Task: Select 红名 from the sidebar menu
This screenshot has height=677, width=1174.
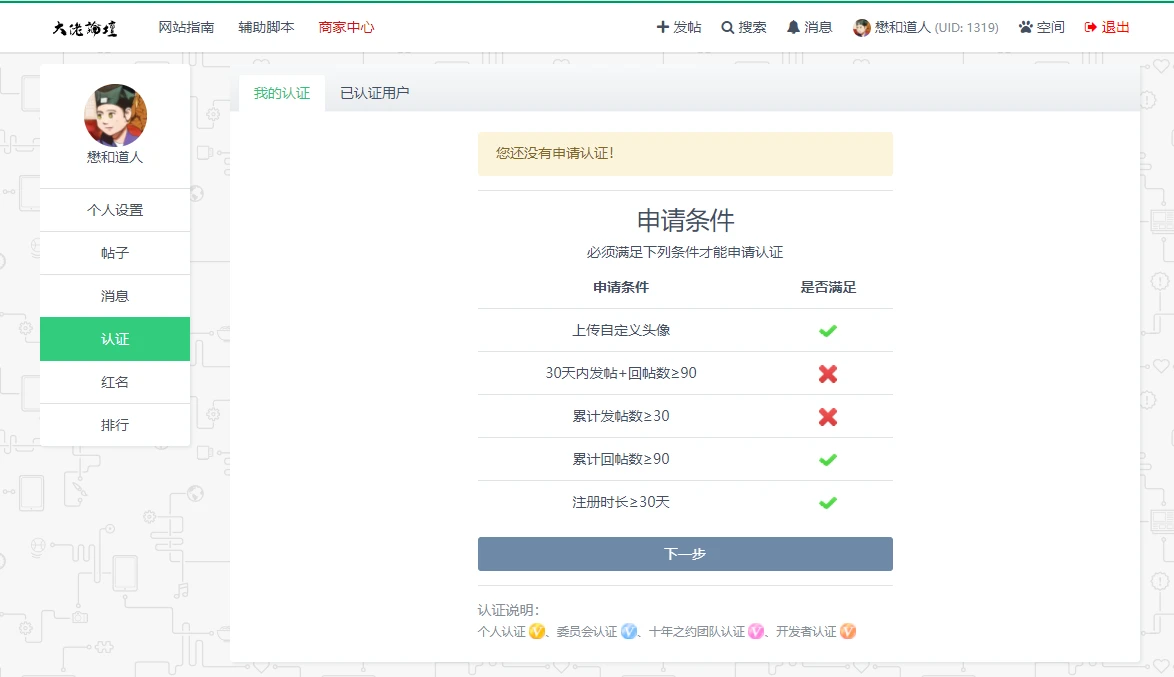Action: [x=115, y=382]
